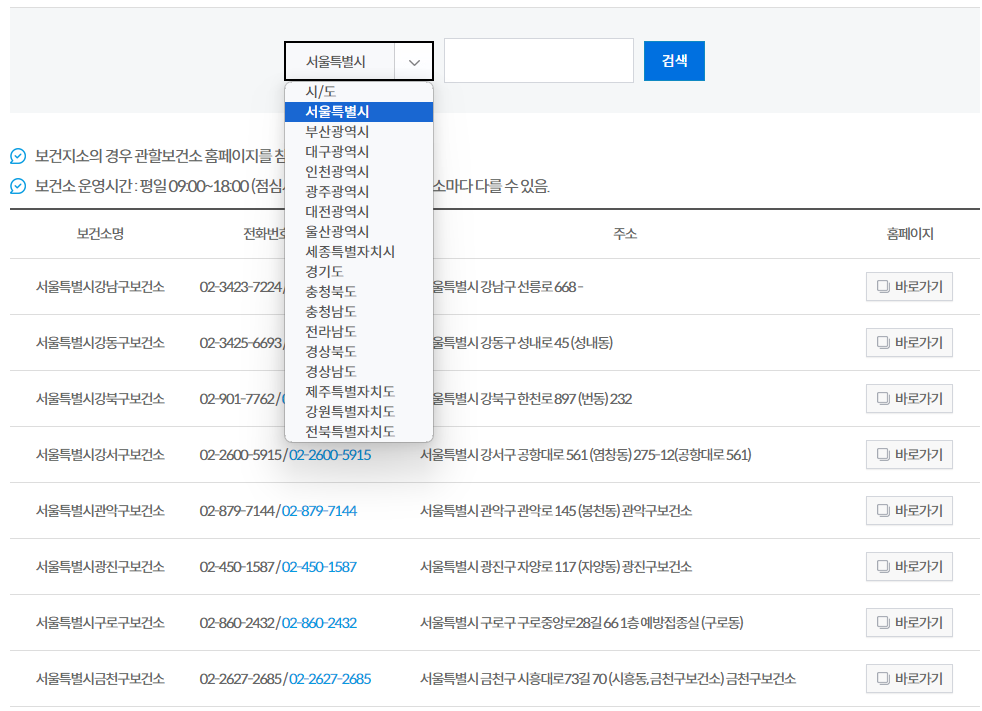
Task: Click the empty search input field
Action: click(x=538, y=60)
